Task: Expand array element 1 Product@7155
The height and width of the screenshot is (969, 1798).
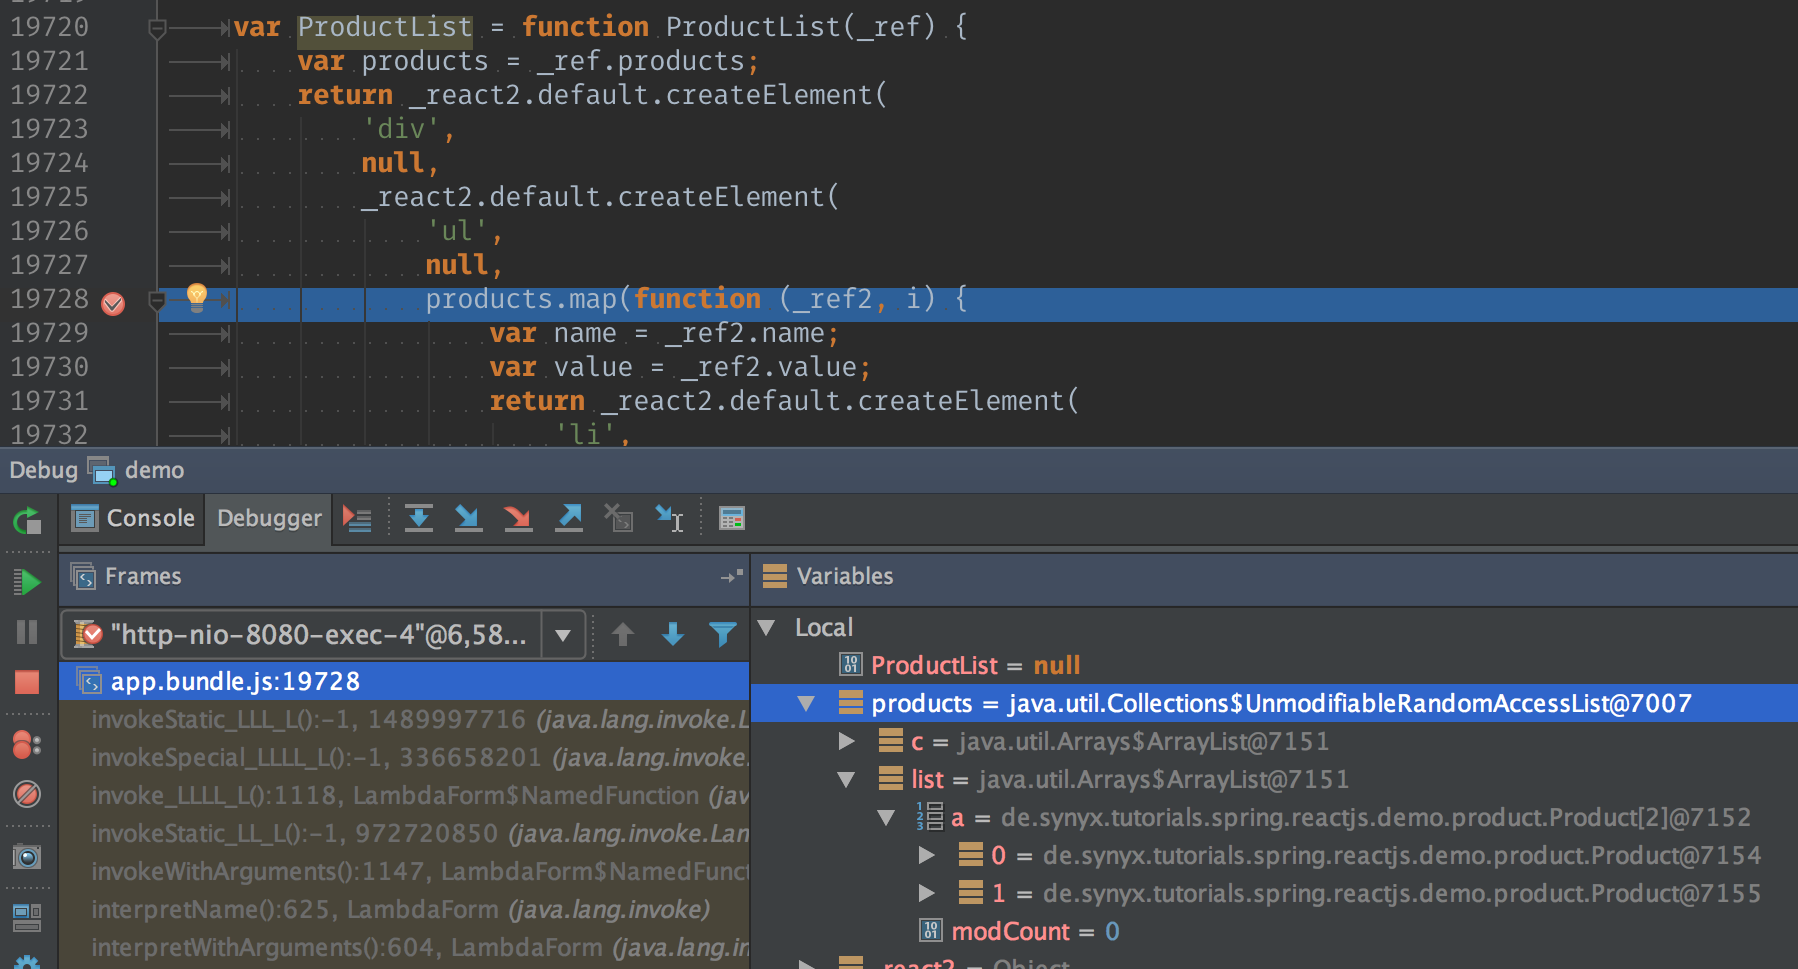Action: (x=926, y=893)
